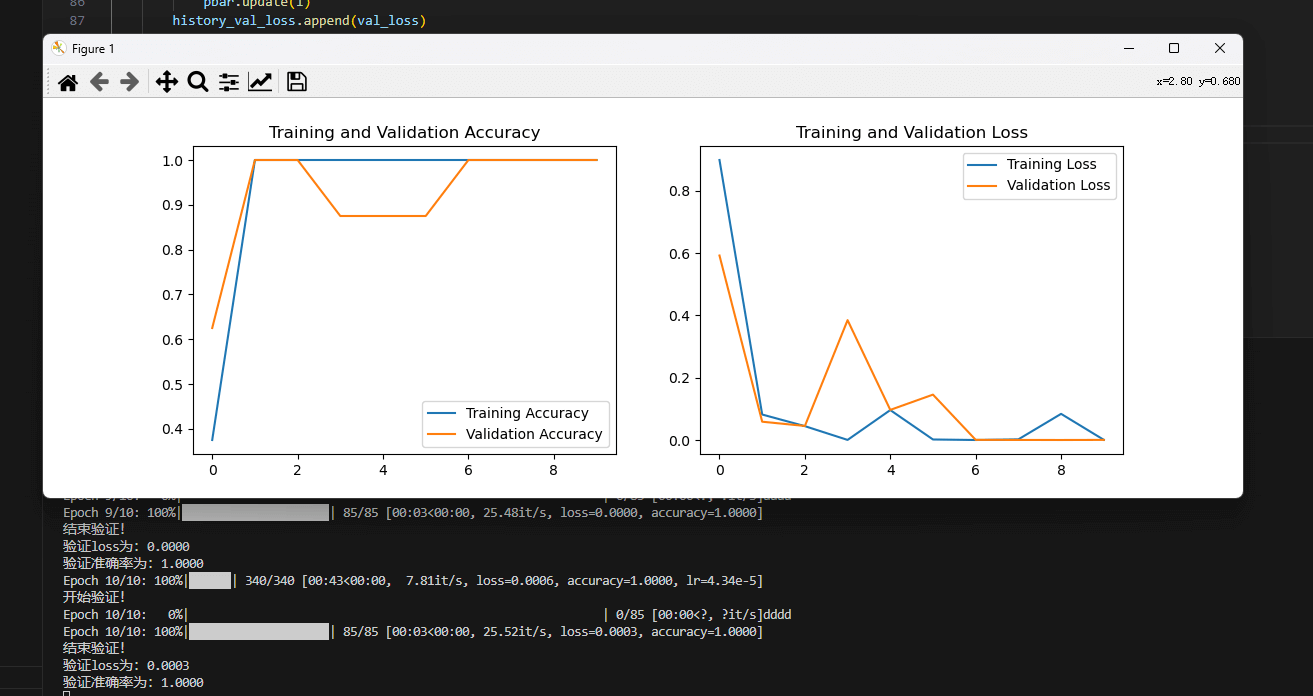
Task: Minimize the Figure 1 window
Action: pyautogui.click(x=1128, y=48)
